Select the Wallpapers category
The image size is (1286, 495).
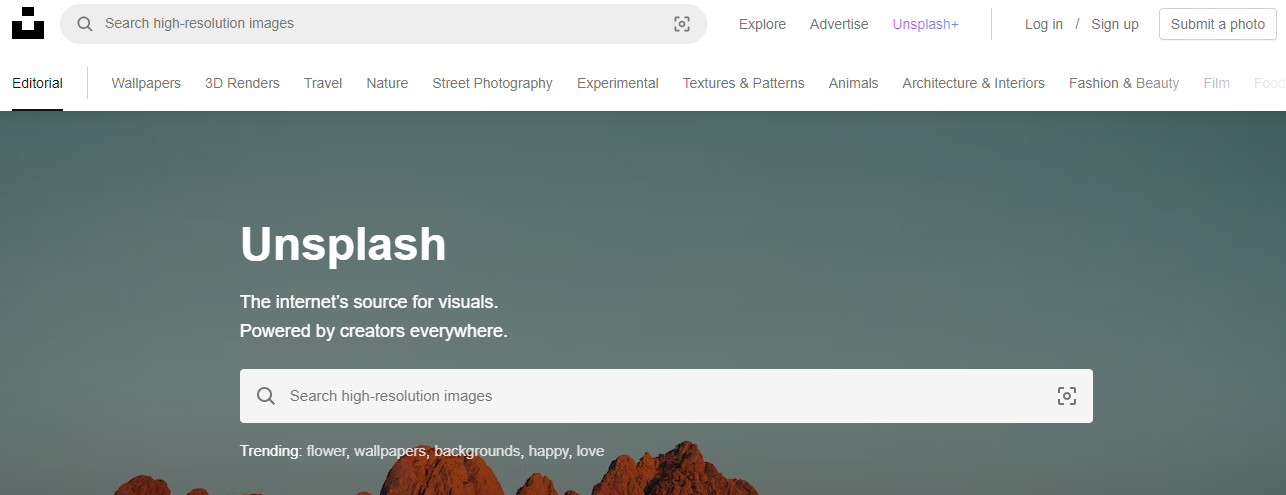146,83
